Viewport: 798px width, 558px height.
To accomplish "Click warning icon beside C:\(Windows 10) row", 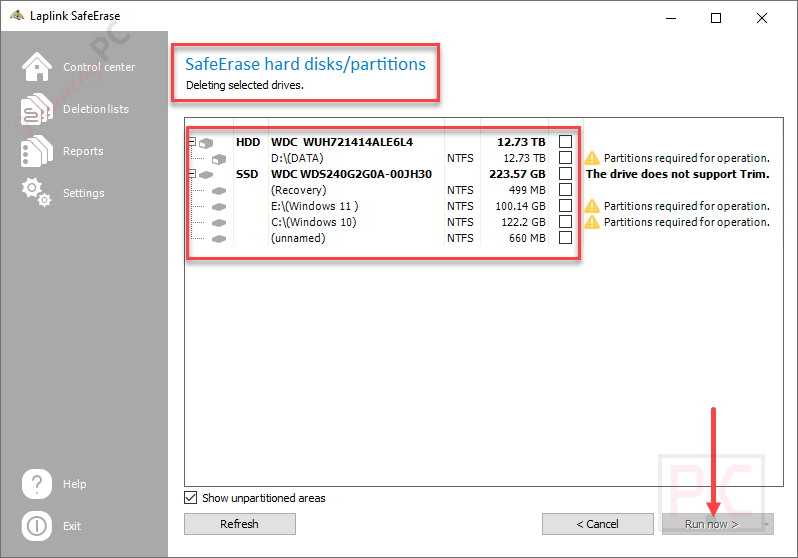I will [592, 222].
